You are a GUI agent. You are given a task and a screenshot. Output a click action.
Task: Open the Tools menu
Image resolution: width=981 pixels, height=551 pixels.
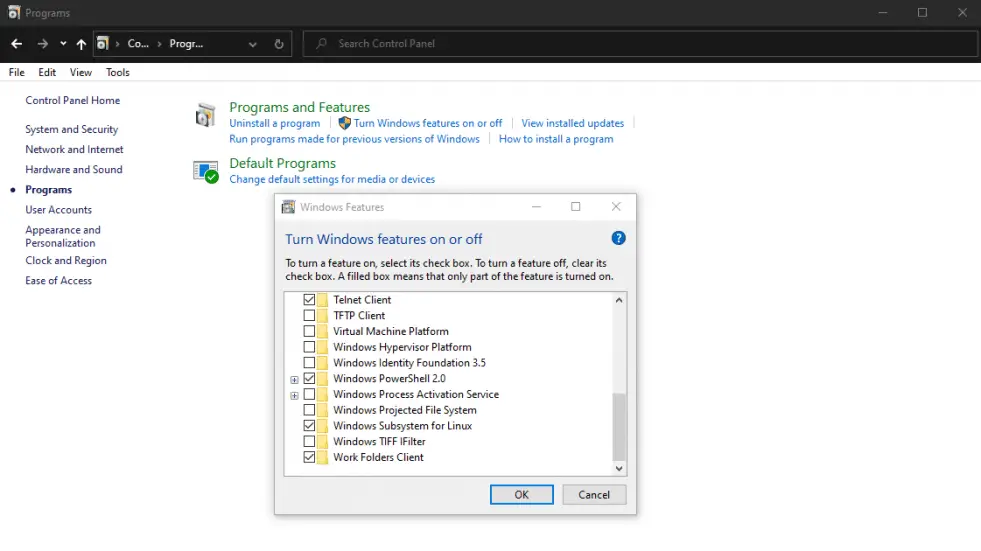click(118, 73)
